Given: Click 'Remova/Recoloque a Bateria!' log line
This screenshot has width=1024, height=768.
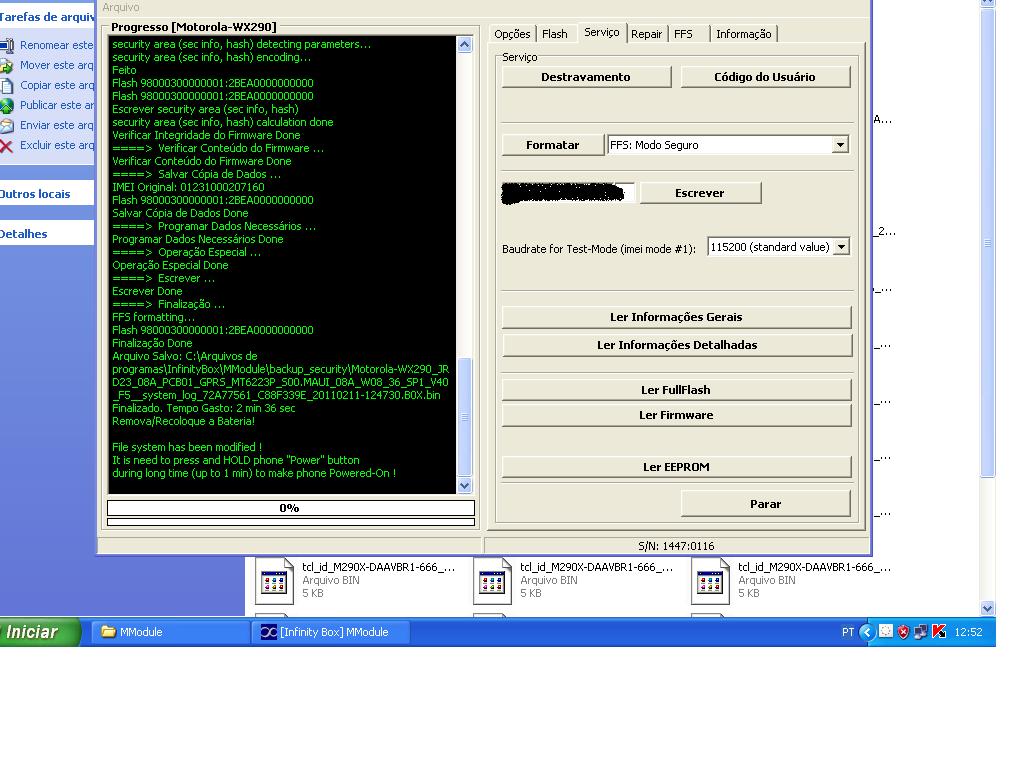Looking at the screenshot, I should (x=184, y=421).
